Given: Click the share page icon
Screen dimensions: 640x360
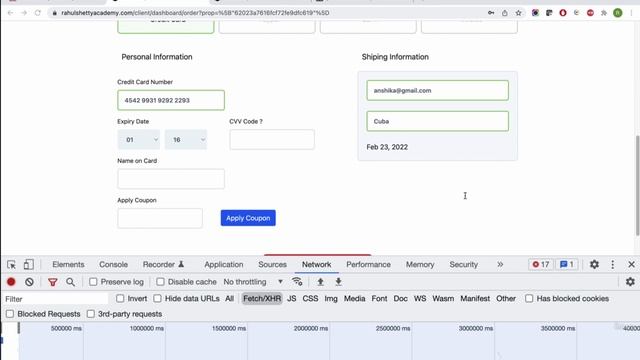Looking at the screenshot, I should coord(505,13).
